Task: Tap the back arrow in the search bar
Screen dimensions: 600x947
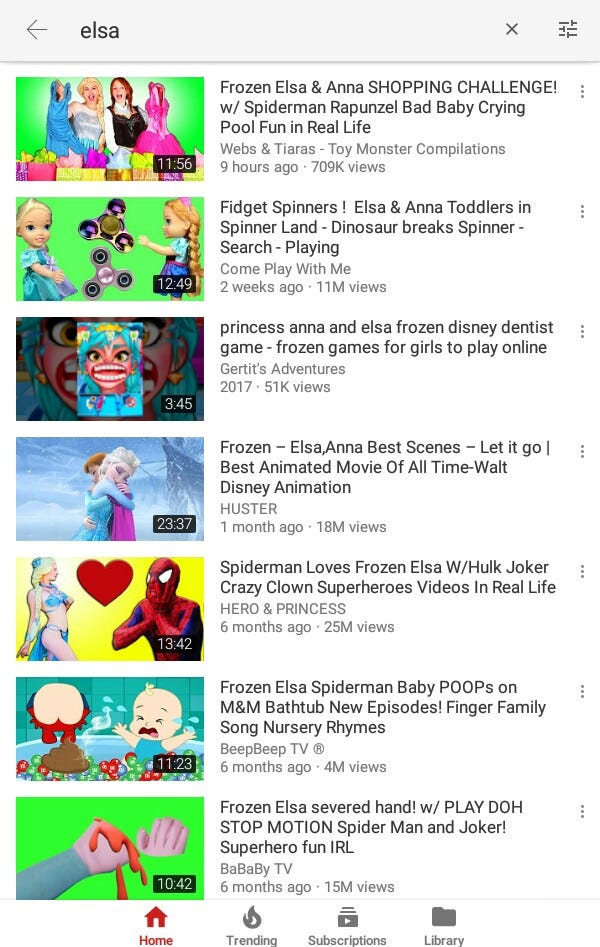Action: (37, 30)
